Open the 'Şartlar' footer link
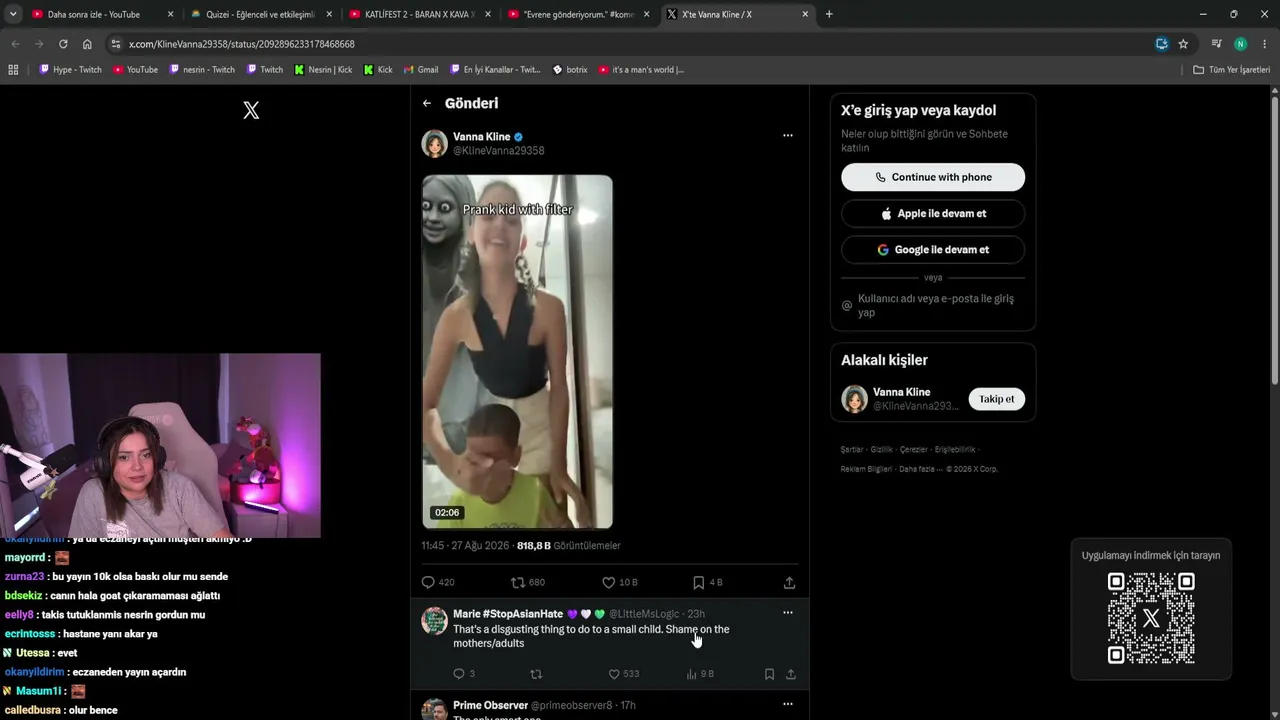 click(x=851, y=449)
